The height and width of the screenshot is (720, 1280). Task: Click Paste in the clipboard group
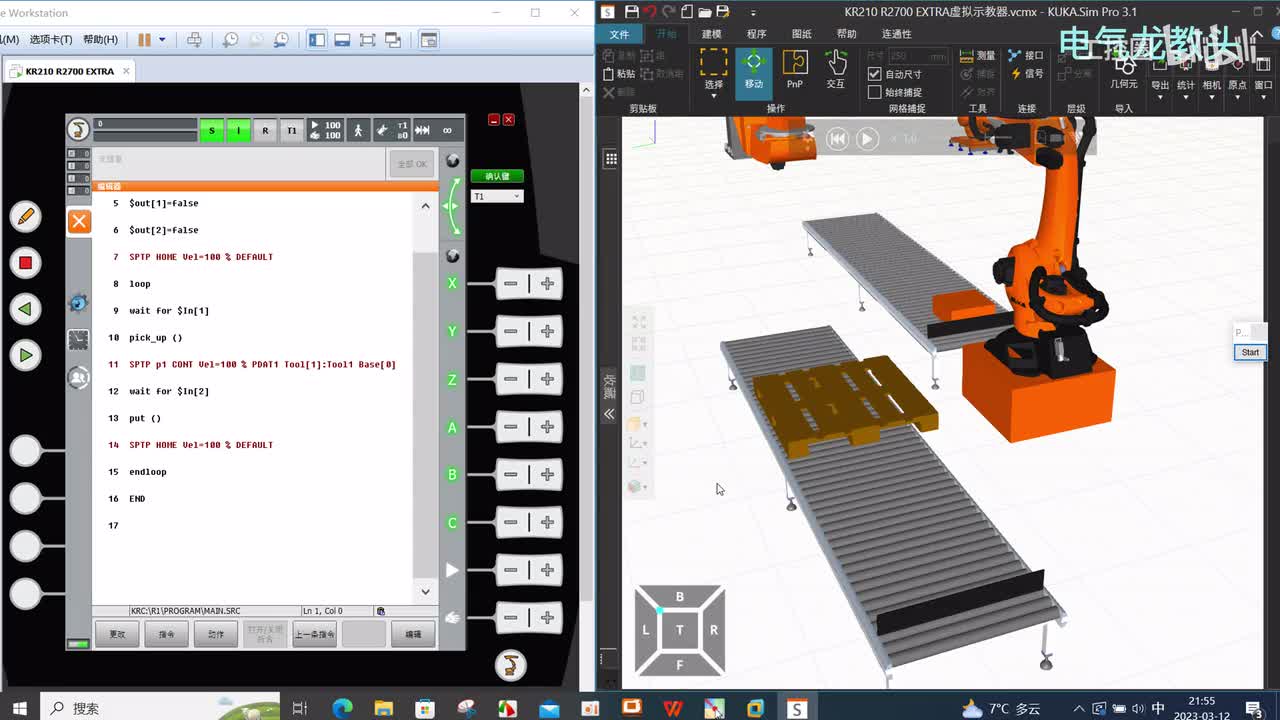pos(619,73)
